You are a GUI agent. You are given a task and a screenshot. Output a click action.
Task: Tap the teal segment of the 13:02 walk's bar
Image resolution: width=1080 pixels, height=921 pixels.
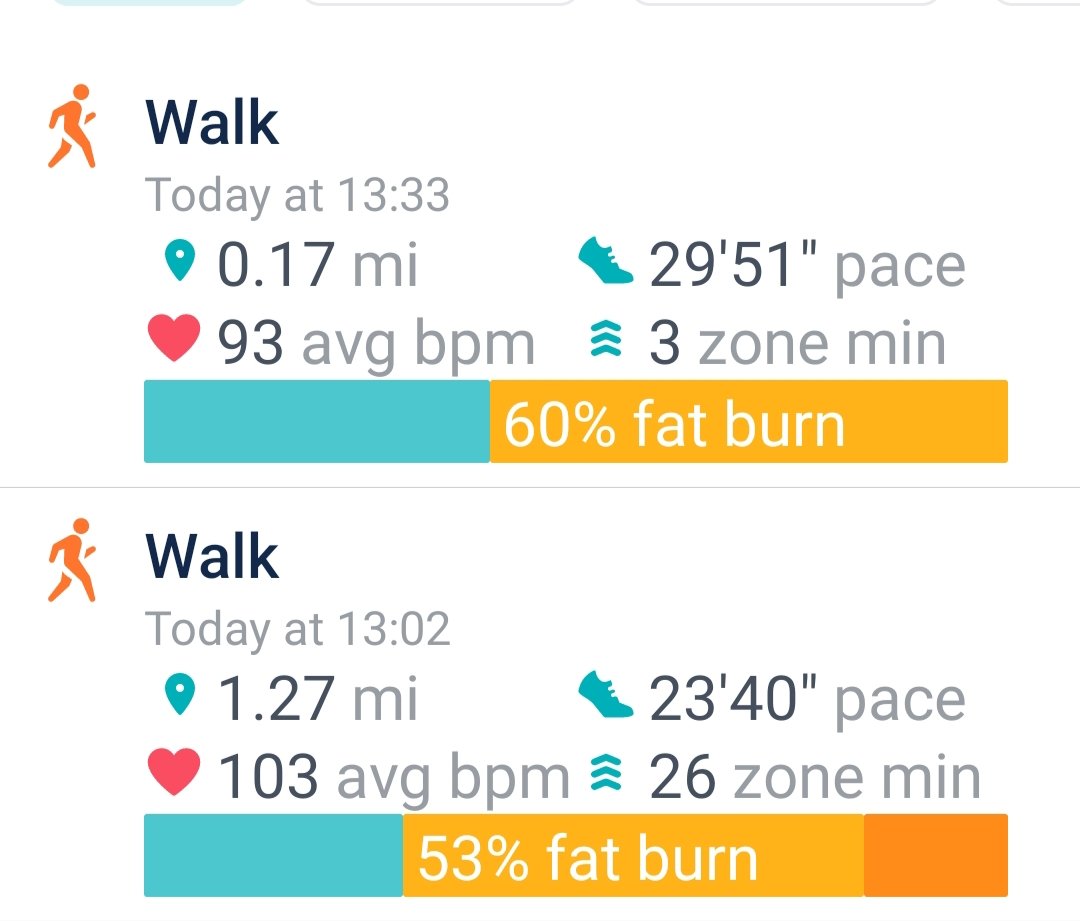tap(273, 856)
